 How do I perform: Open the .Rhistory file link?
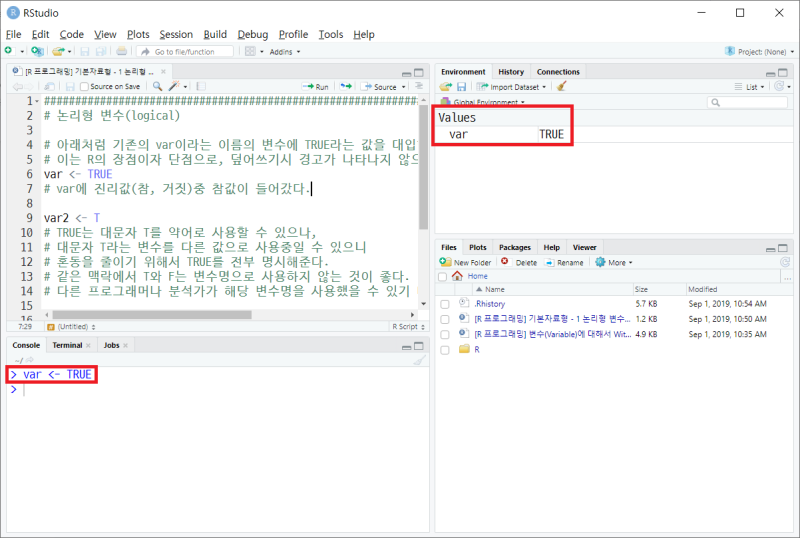489,304
